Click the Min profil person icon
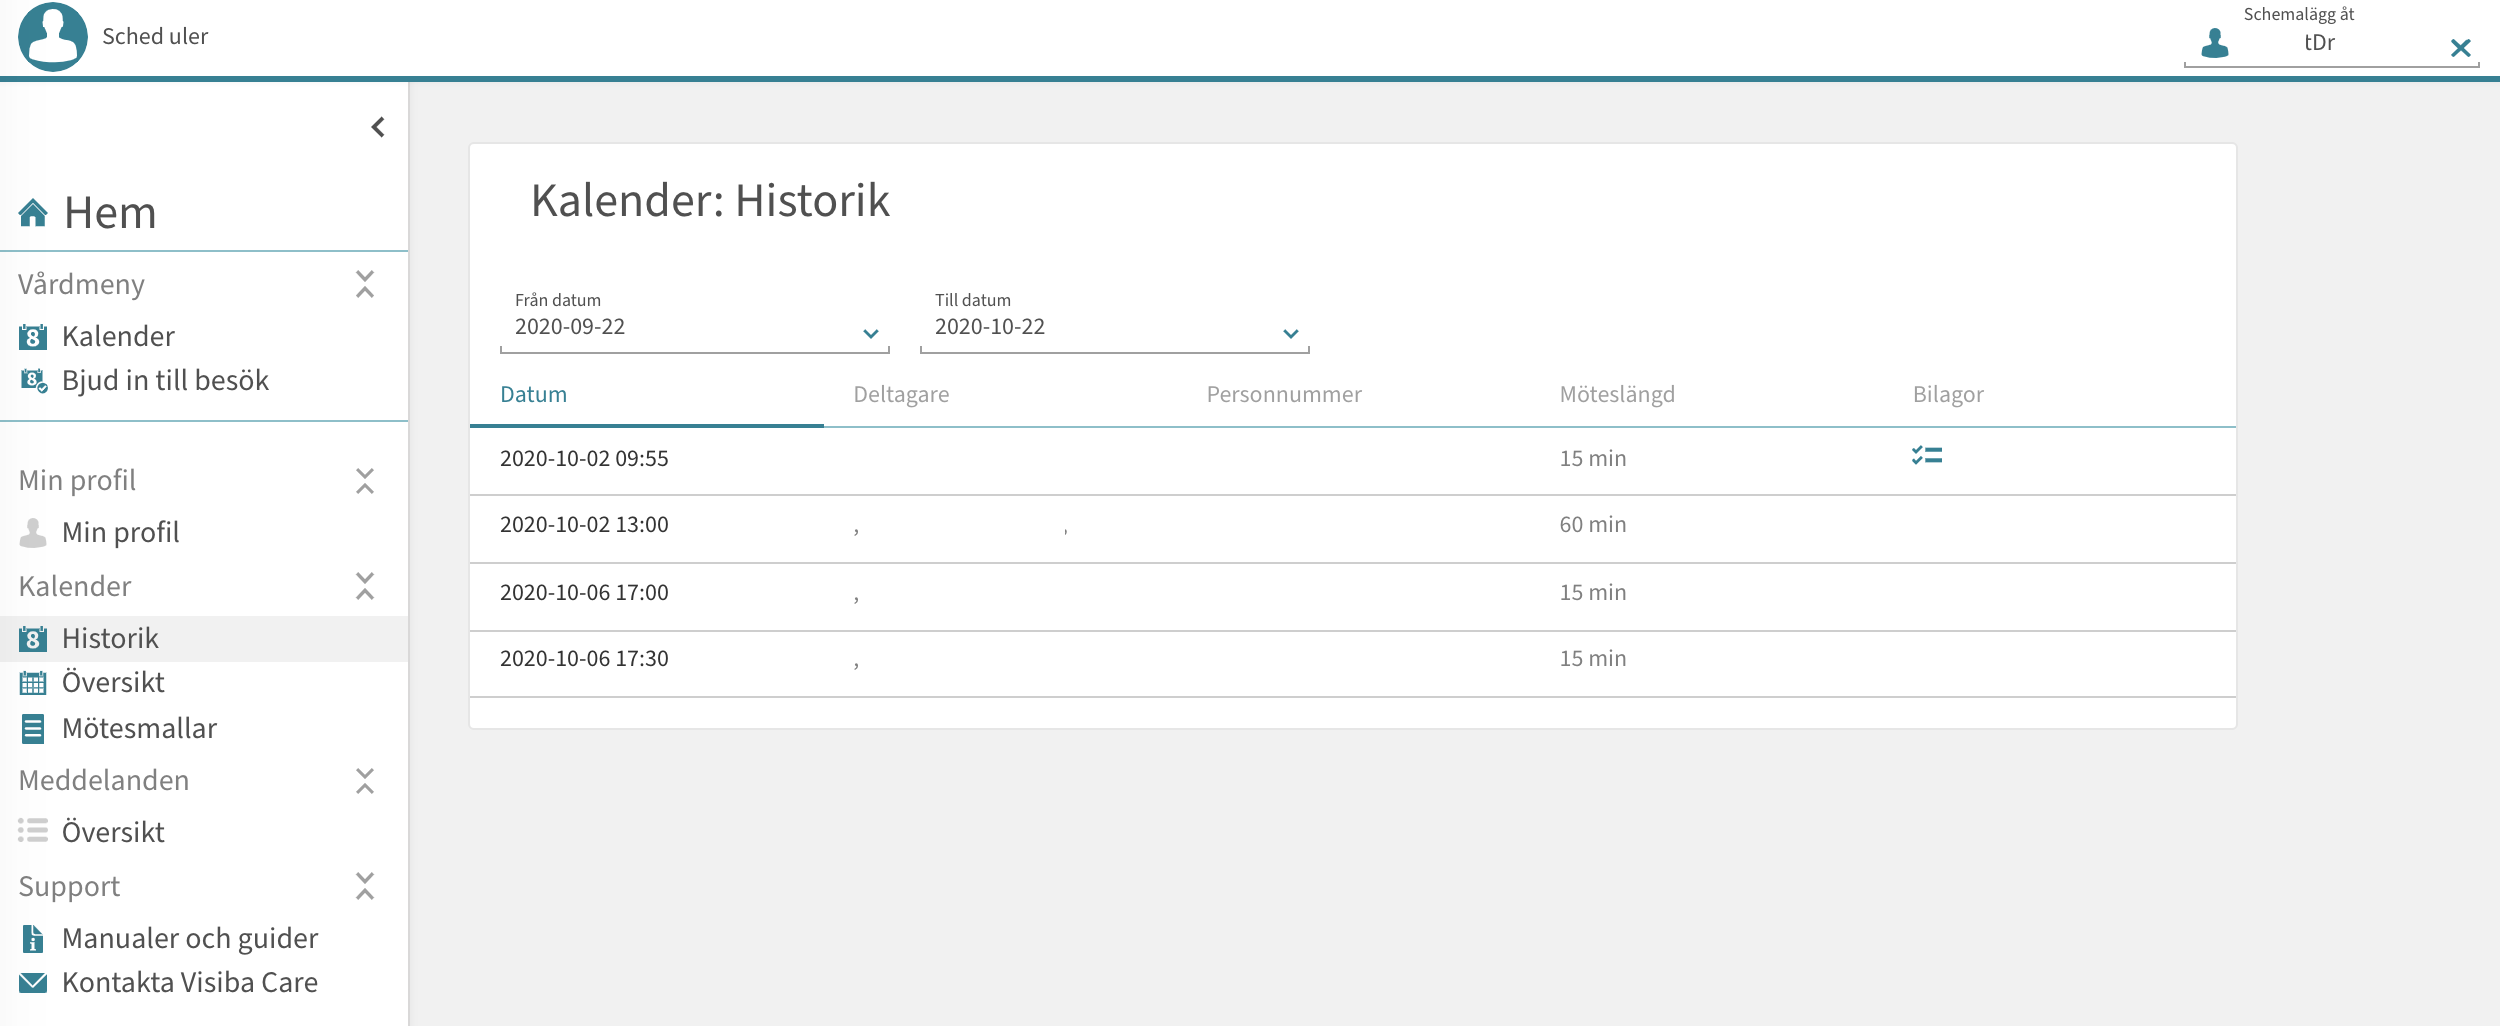 (33, 533)
